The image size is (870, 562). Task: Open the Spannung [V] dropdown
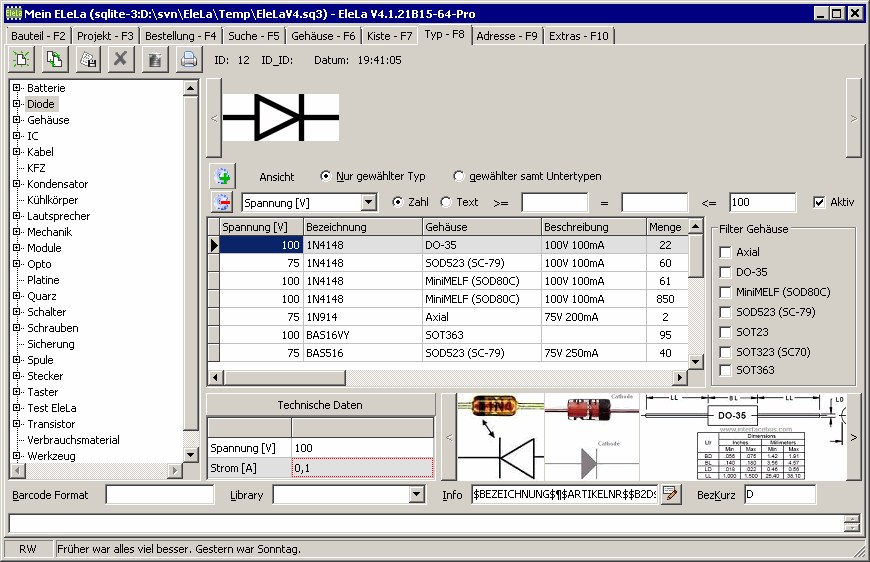coord(368,203)
